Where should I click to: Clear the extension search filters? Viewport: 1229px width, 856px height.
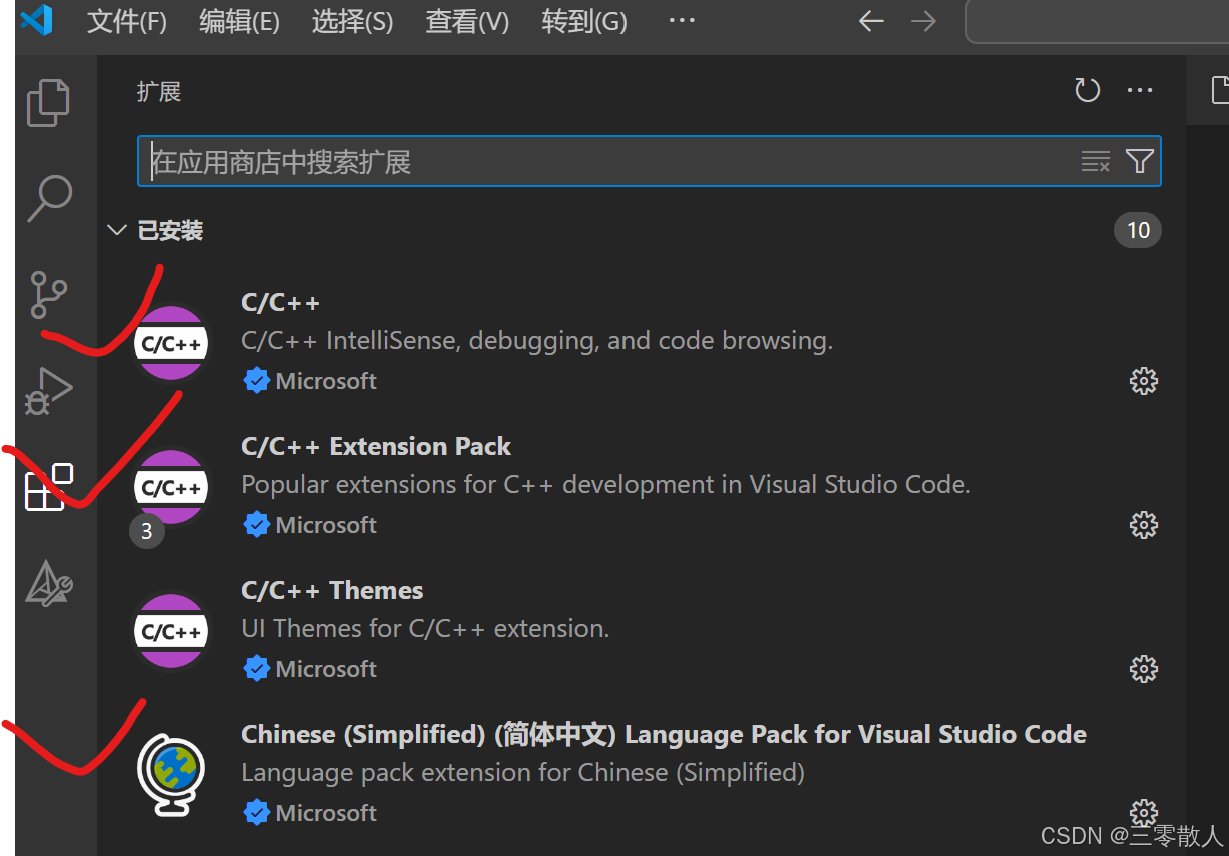[x=1095, y=161]
